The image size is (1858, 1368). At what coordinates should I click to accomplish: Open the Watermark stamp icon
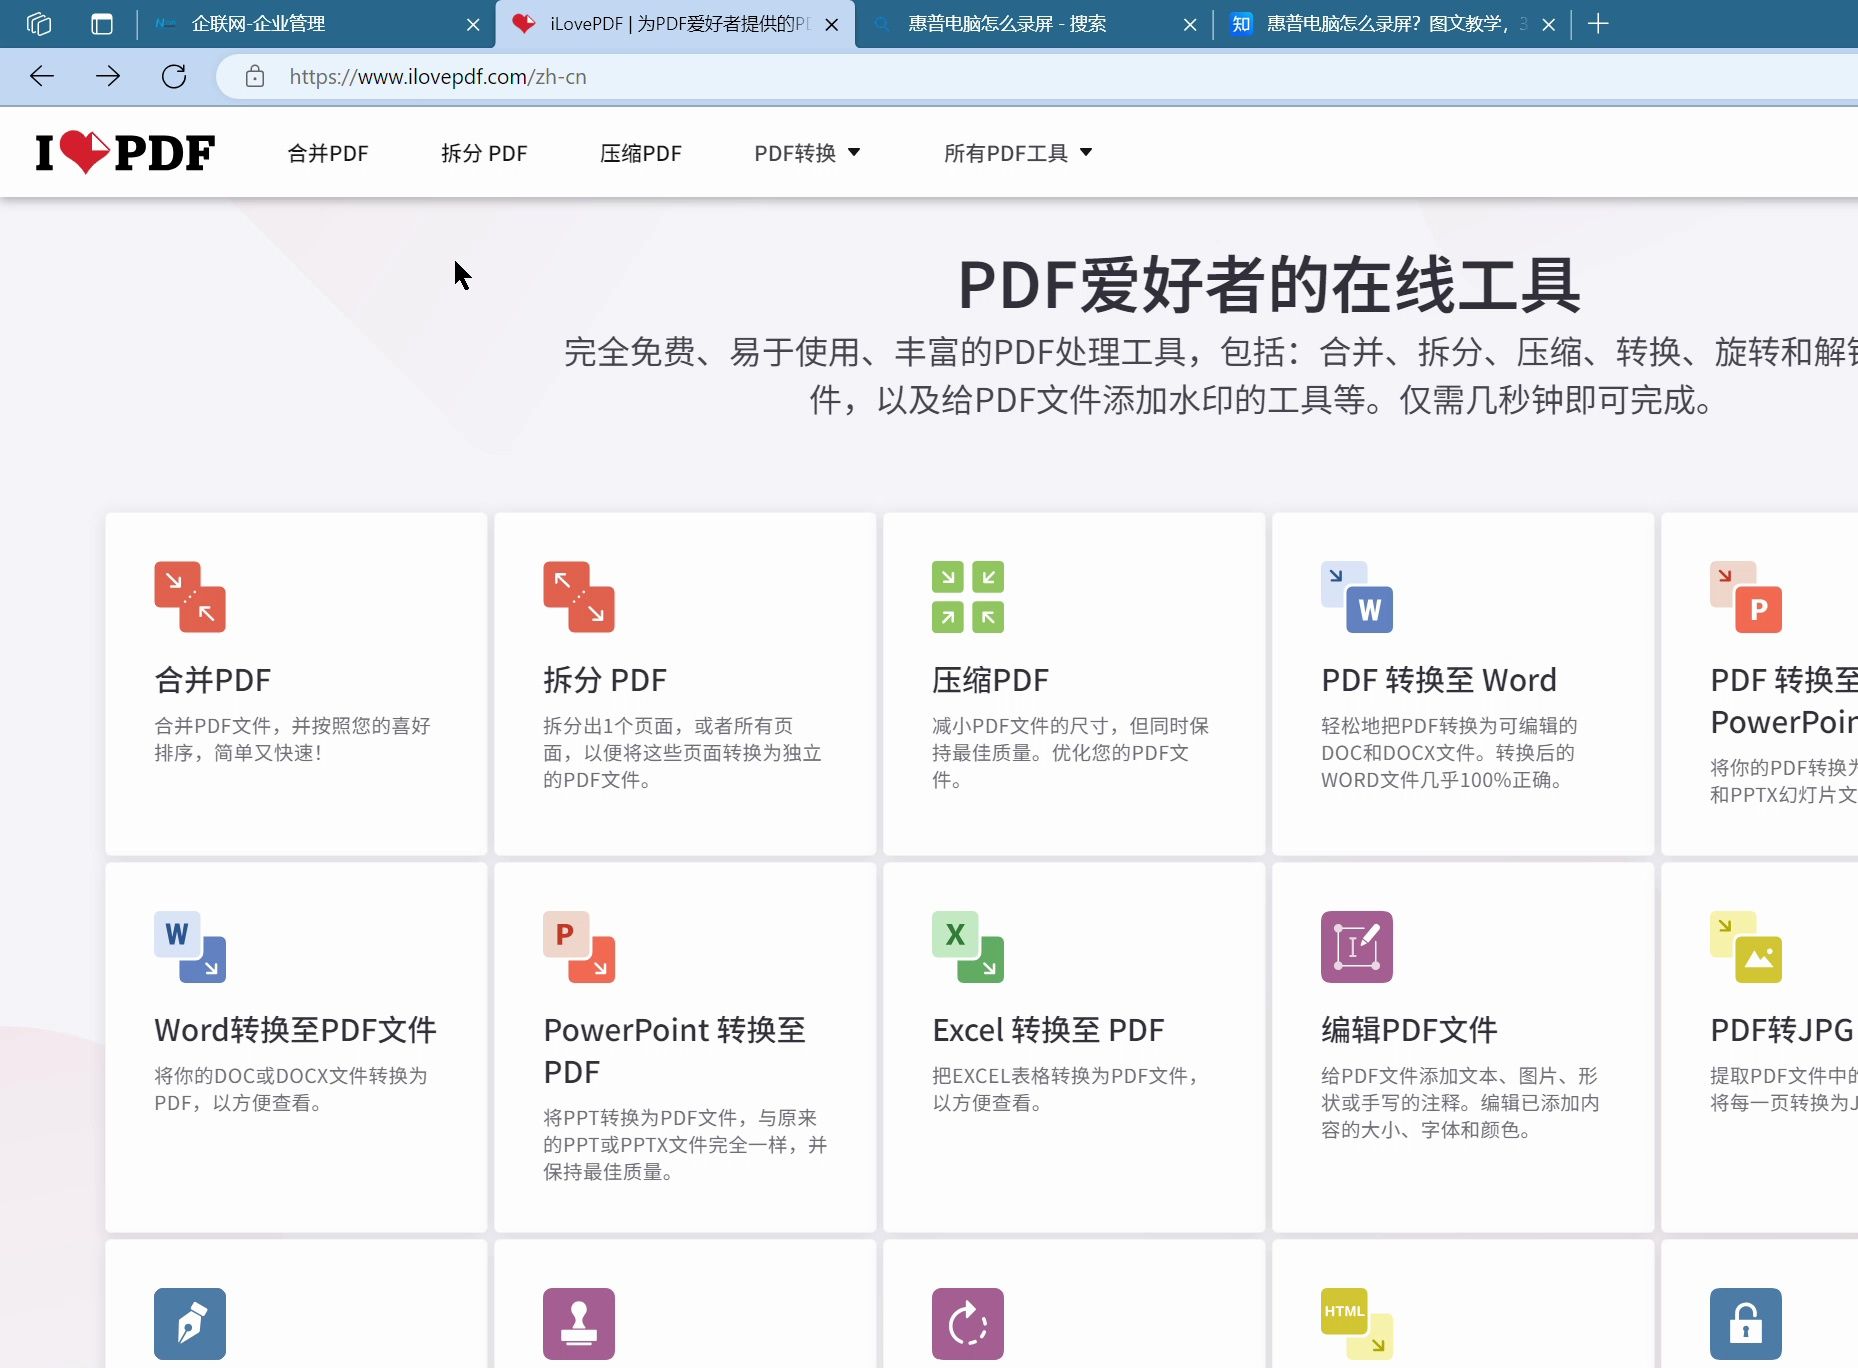click(x=579, y=1324)
